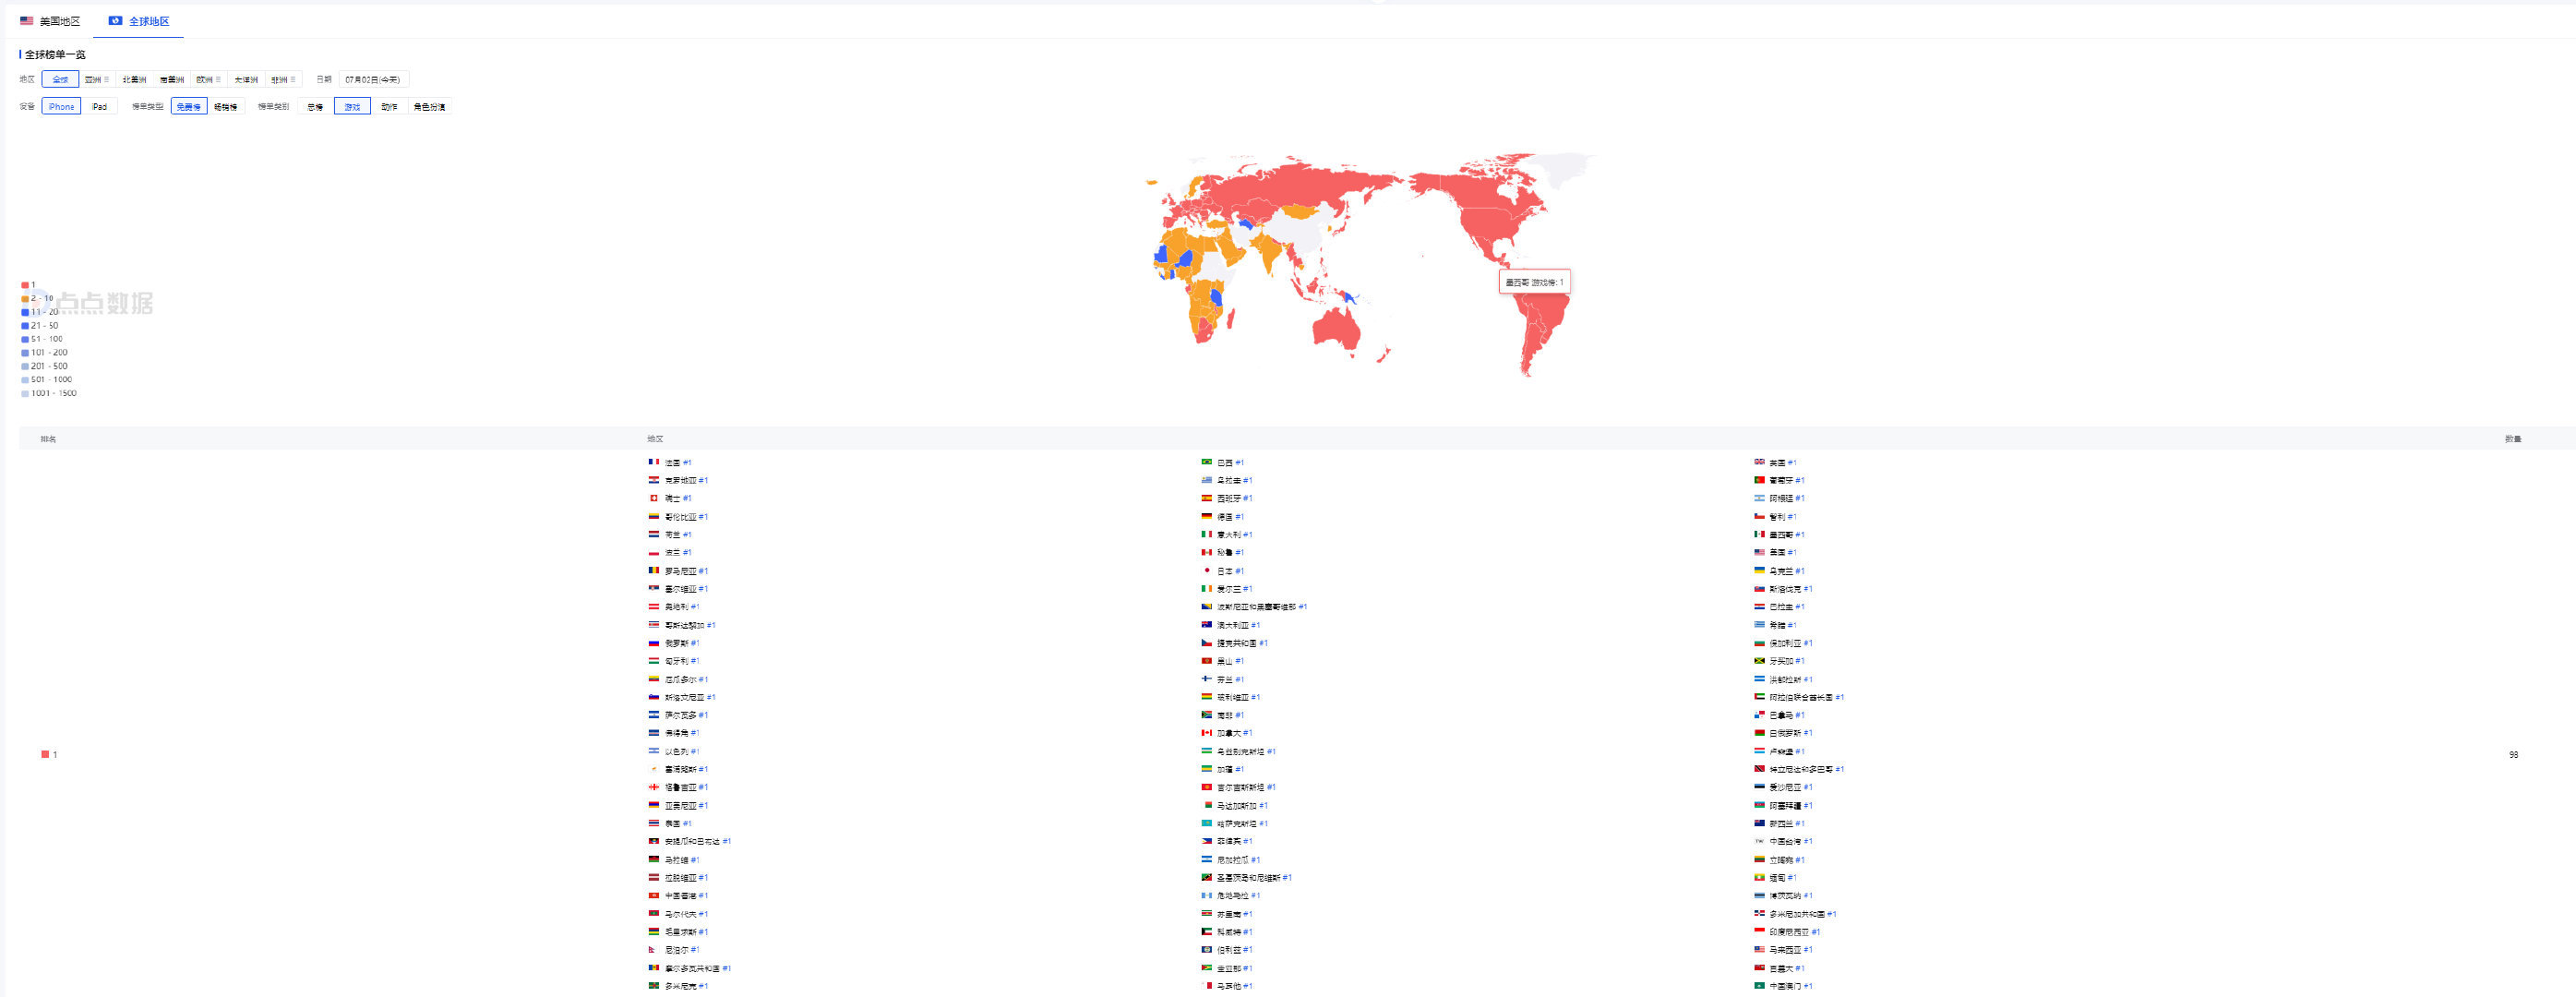Select the 全球 region filter
The width and height of the screenshot is (2576, 997).
[x=61, y=79]
